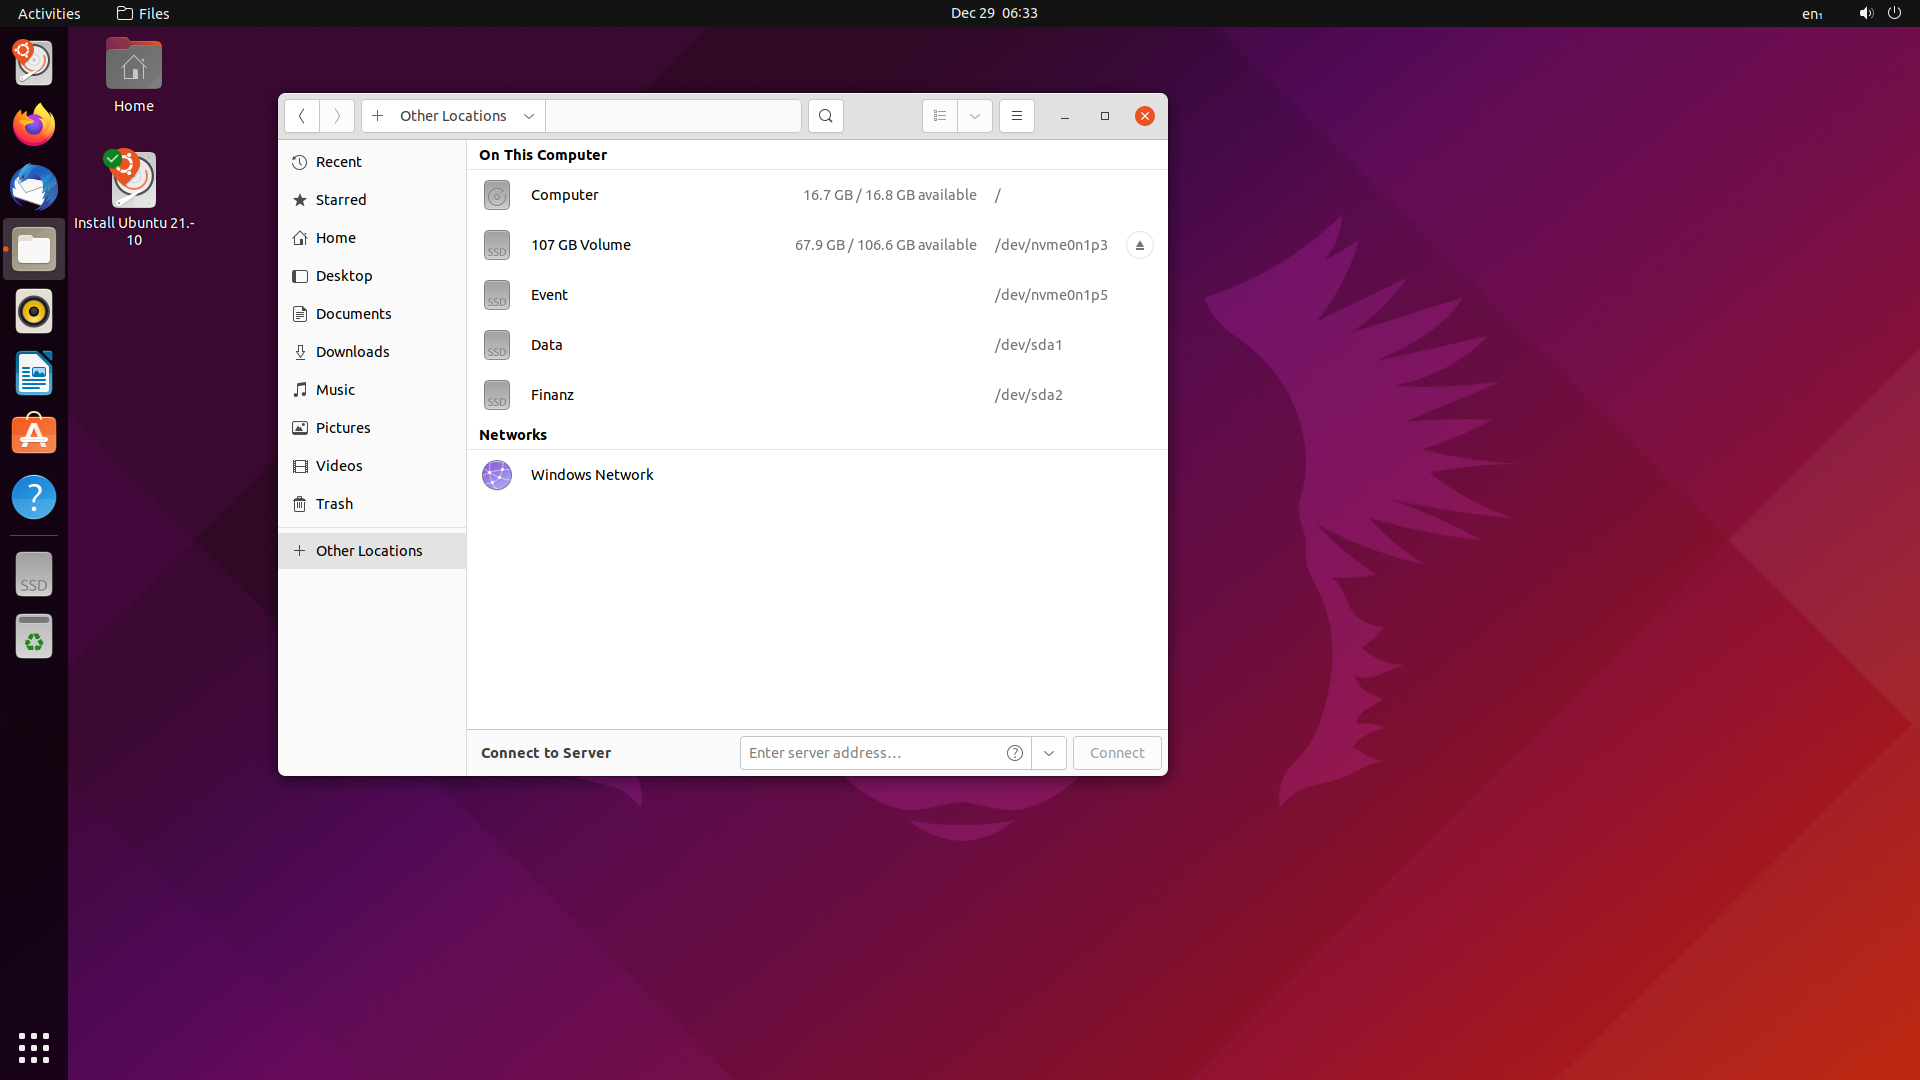Open the hamburger main menu
1920x1080 pixels.
(x=1016, y=116)
